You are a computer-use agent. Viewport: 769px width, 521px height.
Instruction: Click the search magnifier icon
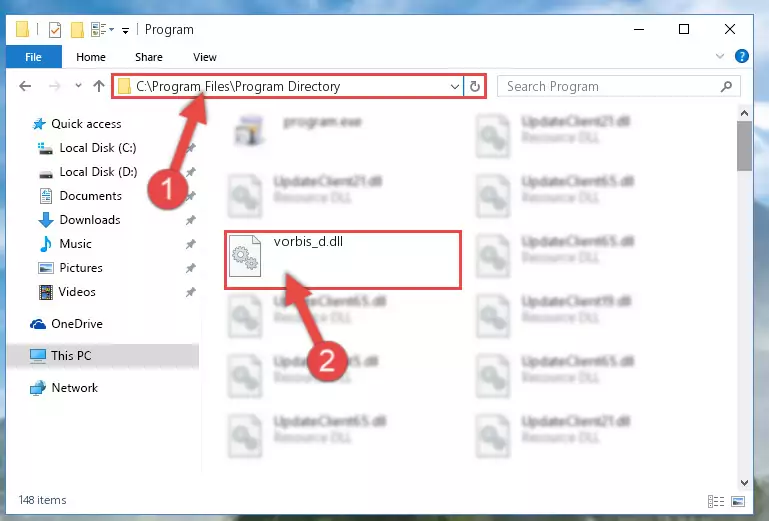pyautogui.click(x=726, y=86)
